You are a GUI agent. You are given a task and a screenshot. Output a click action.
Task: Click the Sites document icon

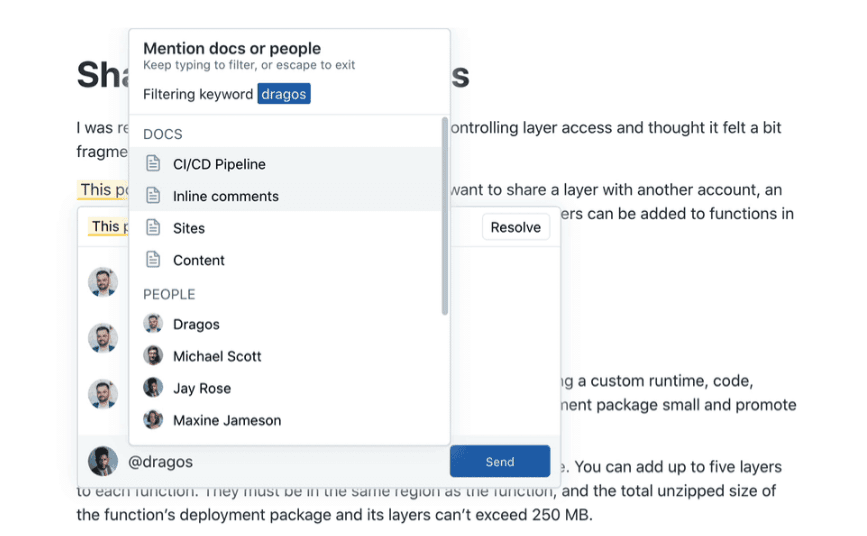coord(153,228)
